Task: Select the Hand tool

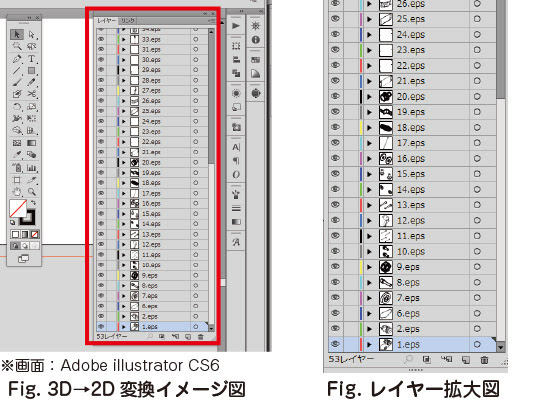Action: (17, 192)
